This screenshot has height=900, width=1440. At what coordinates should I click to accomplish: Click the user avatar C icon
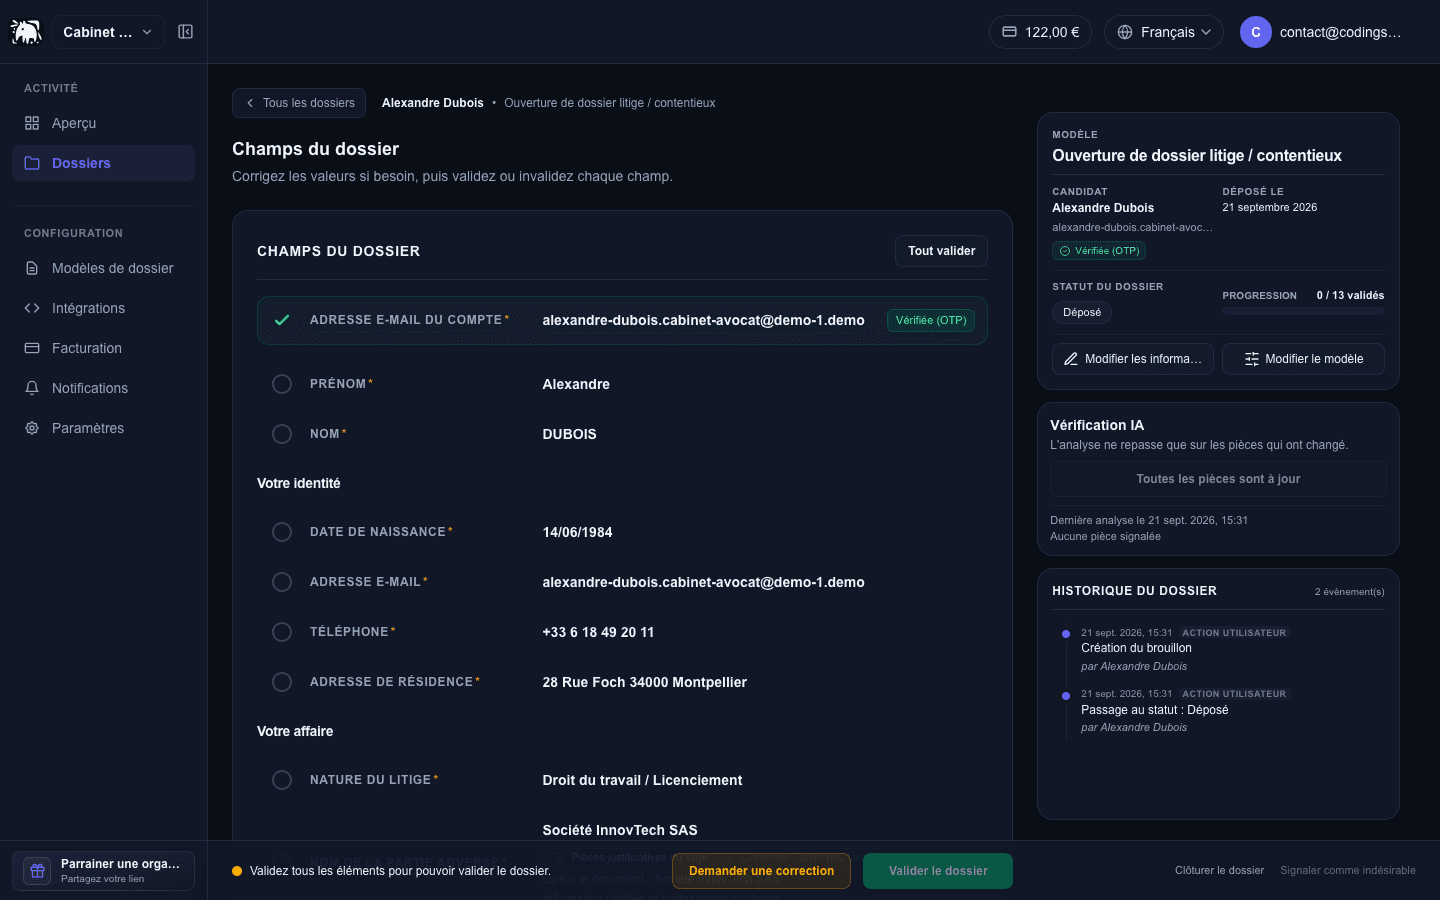(1256, 32)
